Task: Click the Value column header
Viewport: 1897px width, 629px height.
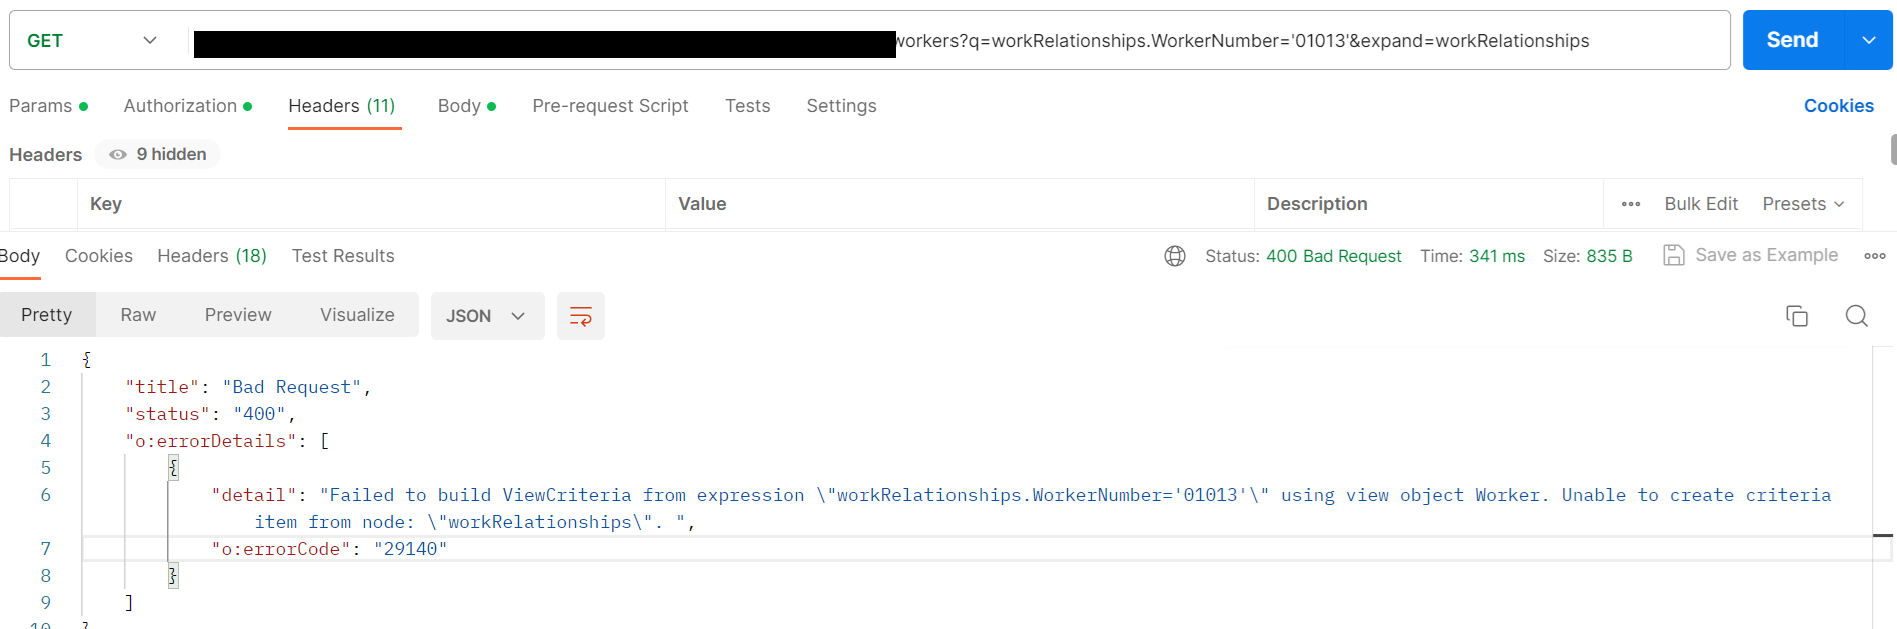Action: (x=702, y=204)
